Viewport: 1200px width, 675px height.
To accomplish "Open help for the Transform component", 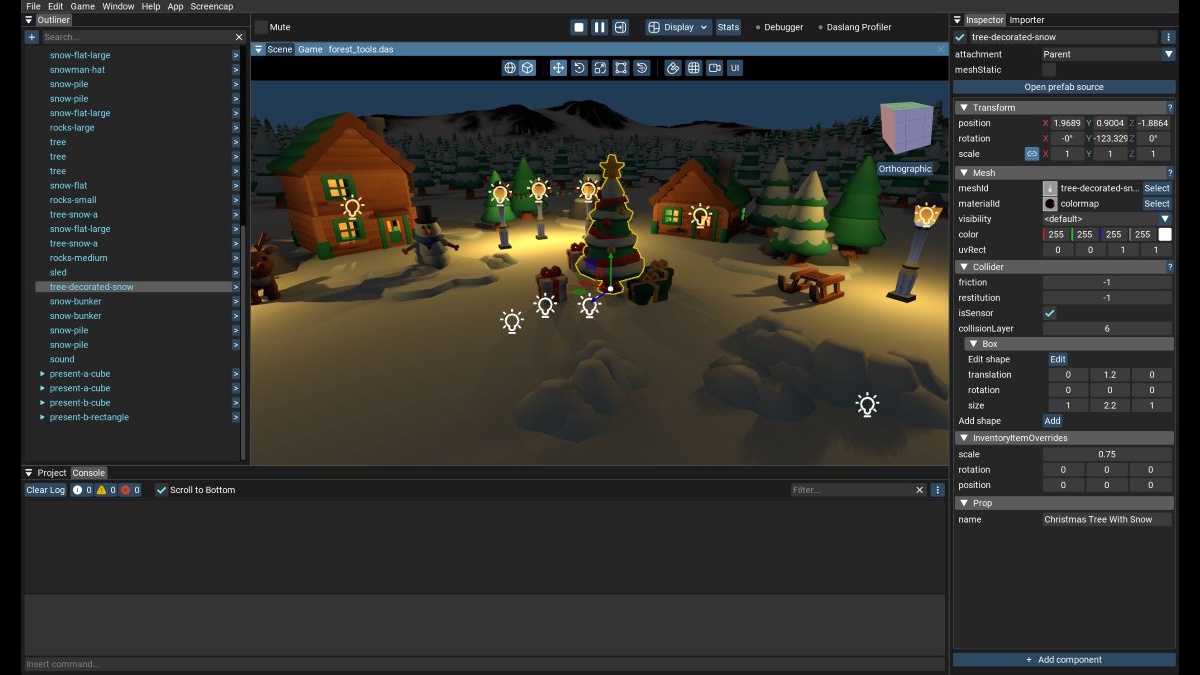I will 1170,108.
